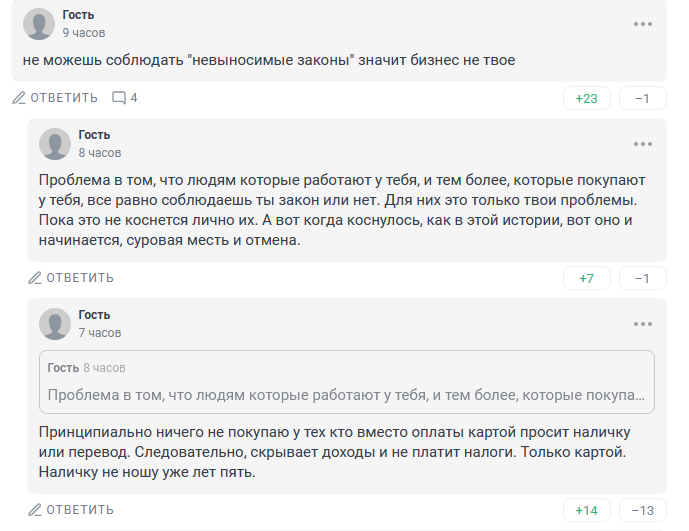Click the Гость name inside the quote box
This screenshot has height=531, width=689.
pos(63,367)
